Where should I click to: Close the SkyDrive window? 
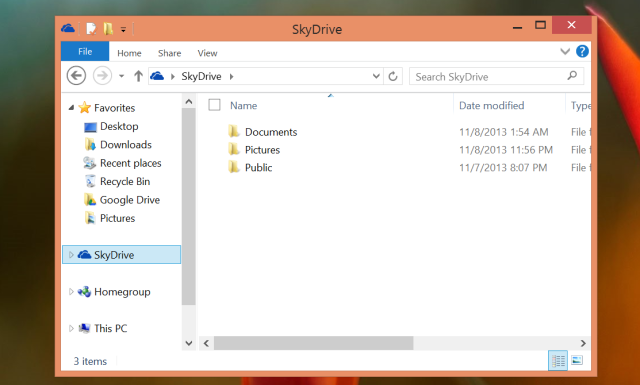(x=571, y=25)
